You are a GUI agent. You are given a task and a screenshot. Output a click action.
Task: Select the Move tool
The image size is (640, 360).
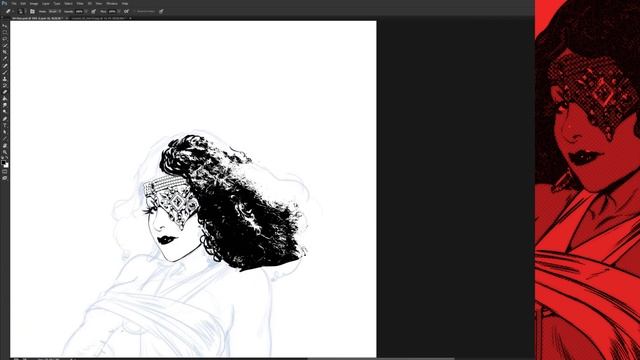(x=5, y=25)
